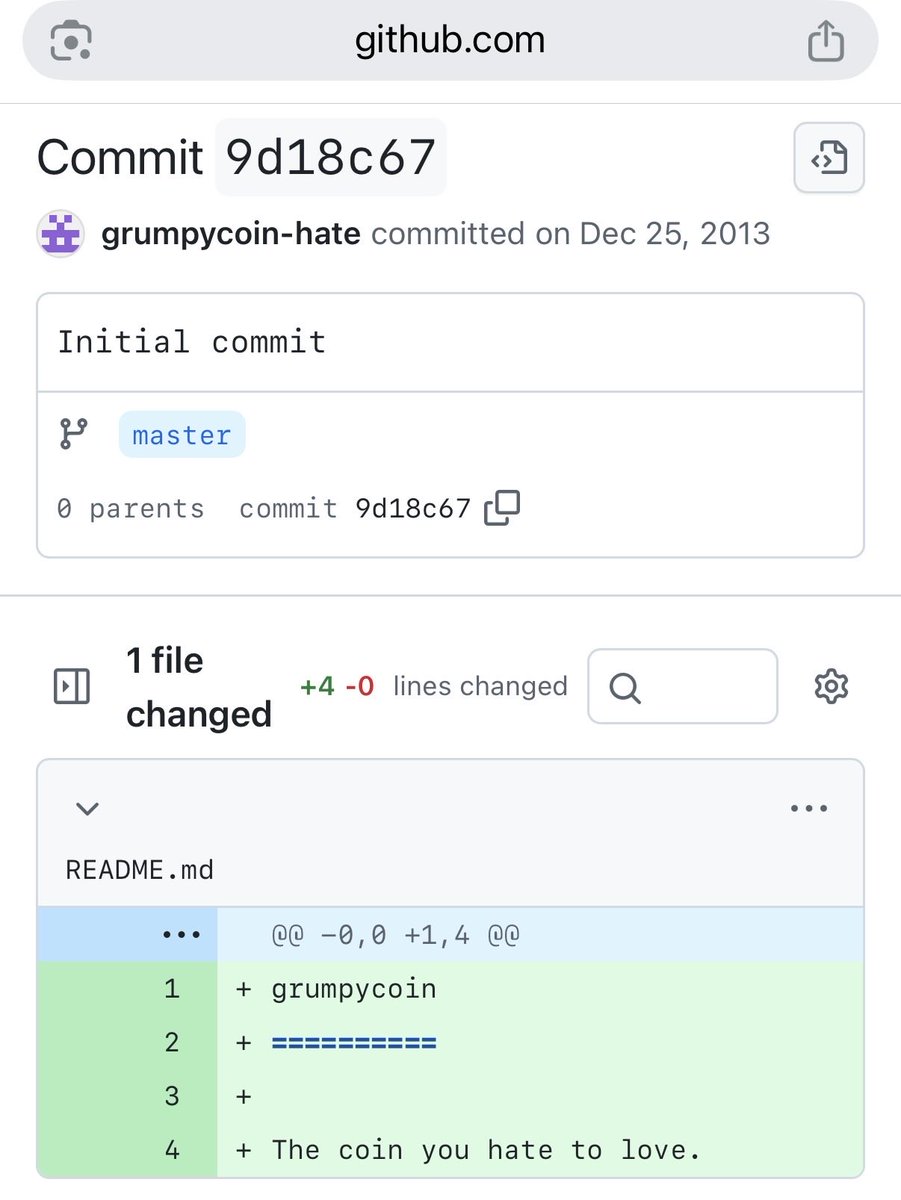This screenshot has width=901, height=1200.
Task: Click the browse repository files icon
Action: (829, 158)
